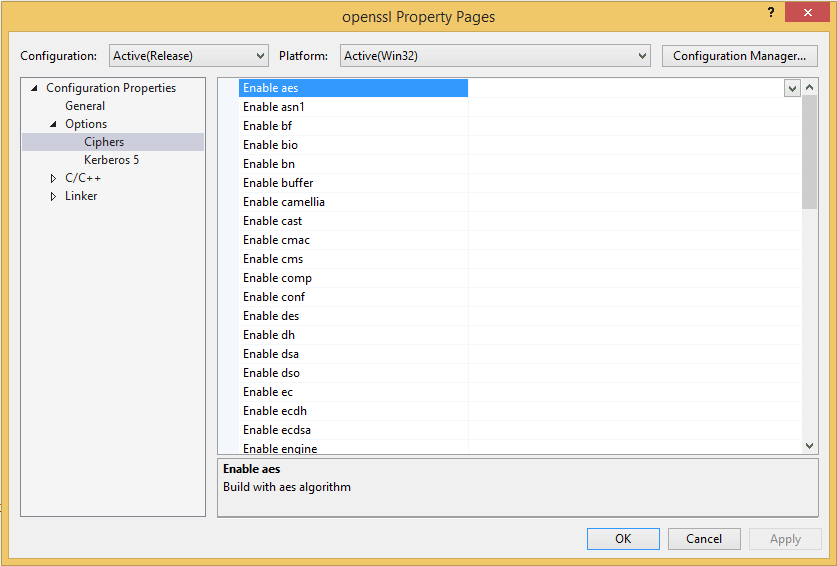Dismiss the dialog with Cancel

coord(704,539)
